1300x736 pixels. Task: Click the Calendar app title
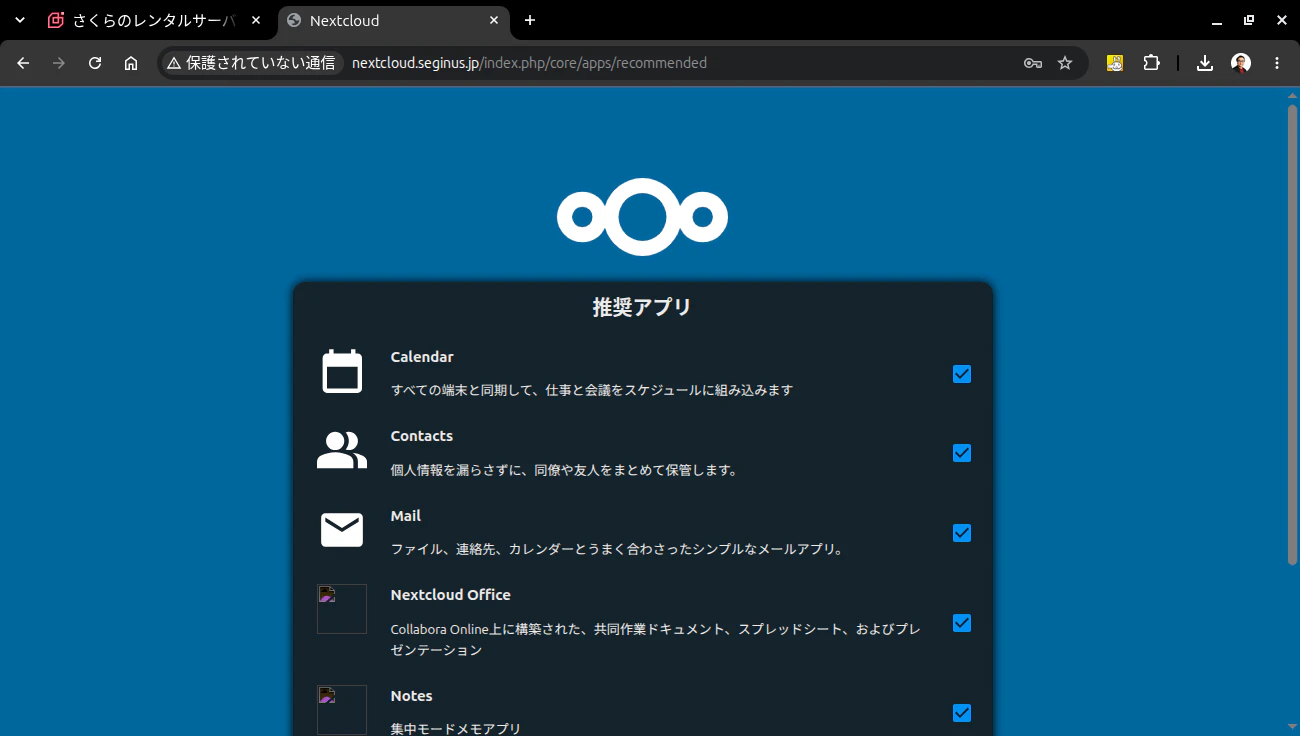point(422,357)
